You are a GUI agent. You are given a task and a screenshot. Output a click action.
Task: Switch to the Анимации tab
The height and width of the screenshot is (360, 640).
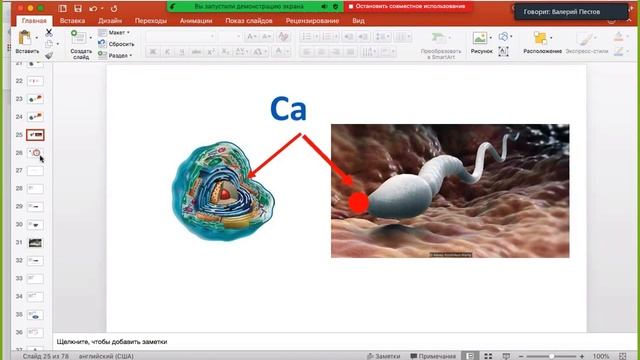pyautogui.click(x=196, y=20)
